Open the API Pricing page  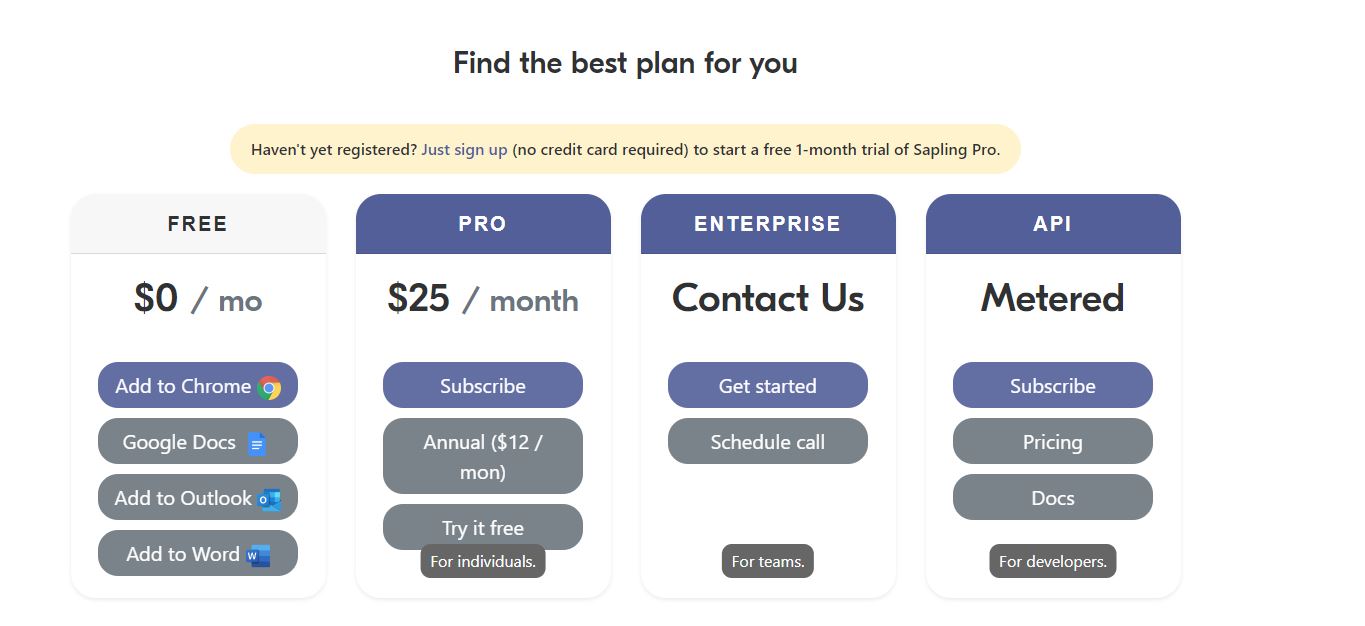point(1052,441)
